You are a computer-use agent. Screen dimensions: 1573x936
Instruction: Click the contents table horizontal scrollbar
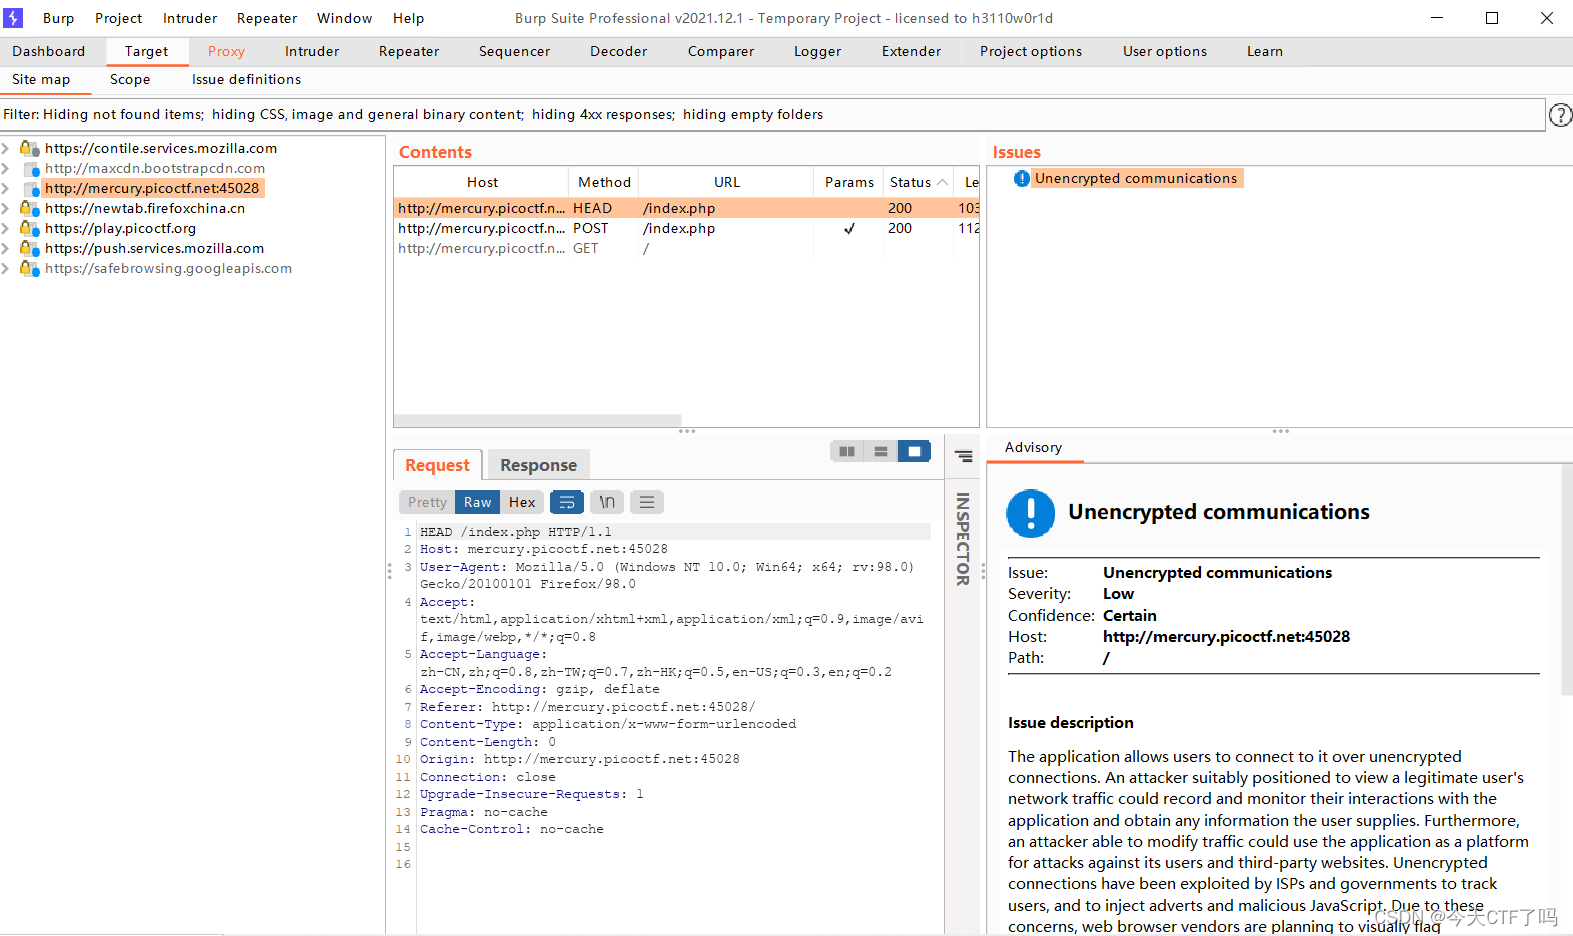(x=538, y=421)
